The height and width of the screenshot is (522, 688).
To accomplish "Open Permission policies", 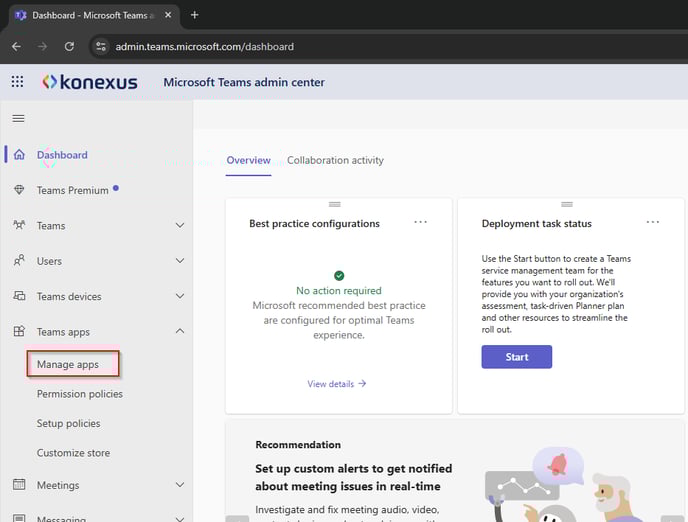I will tap(80, 394).
